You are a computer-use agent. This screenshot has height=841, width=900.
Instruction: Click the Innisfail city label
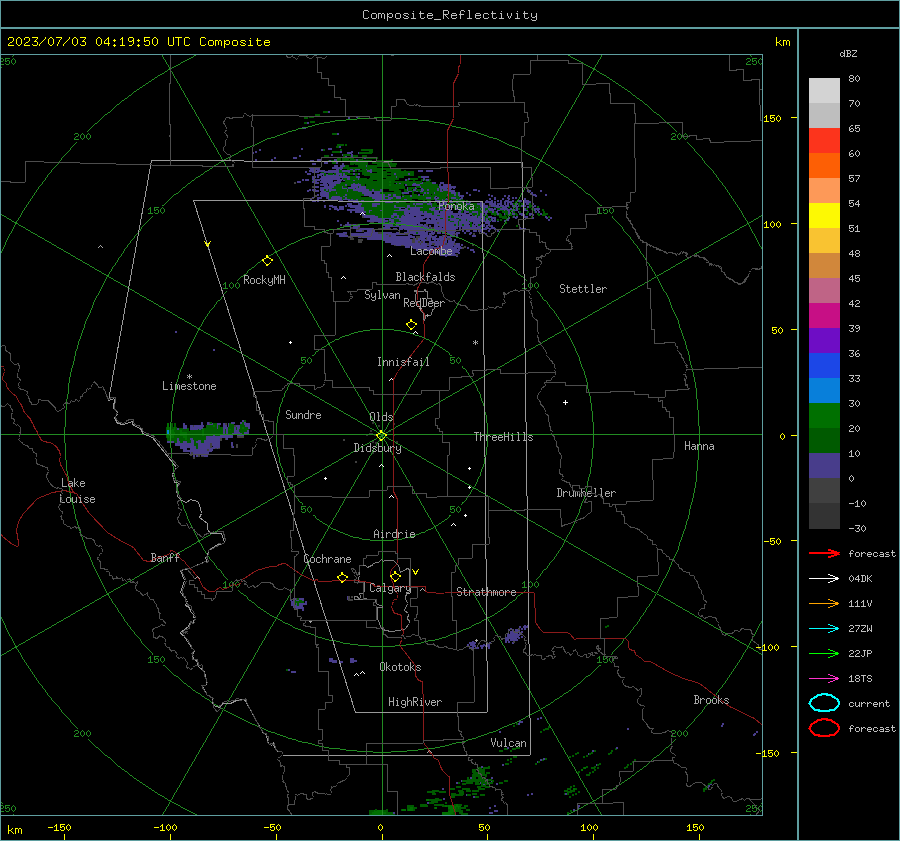(403, 362)
